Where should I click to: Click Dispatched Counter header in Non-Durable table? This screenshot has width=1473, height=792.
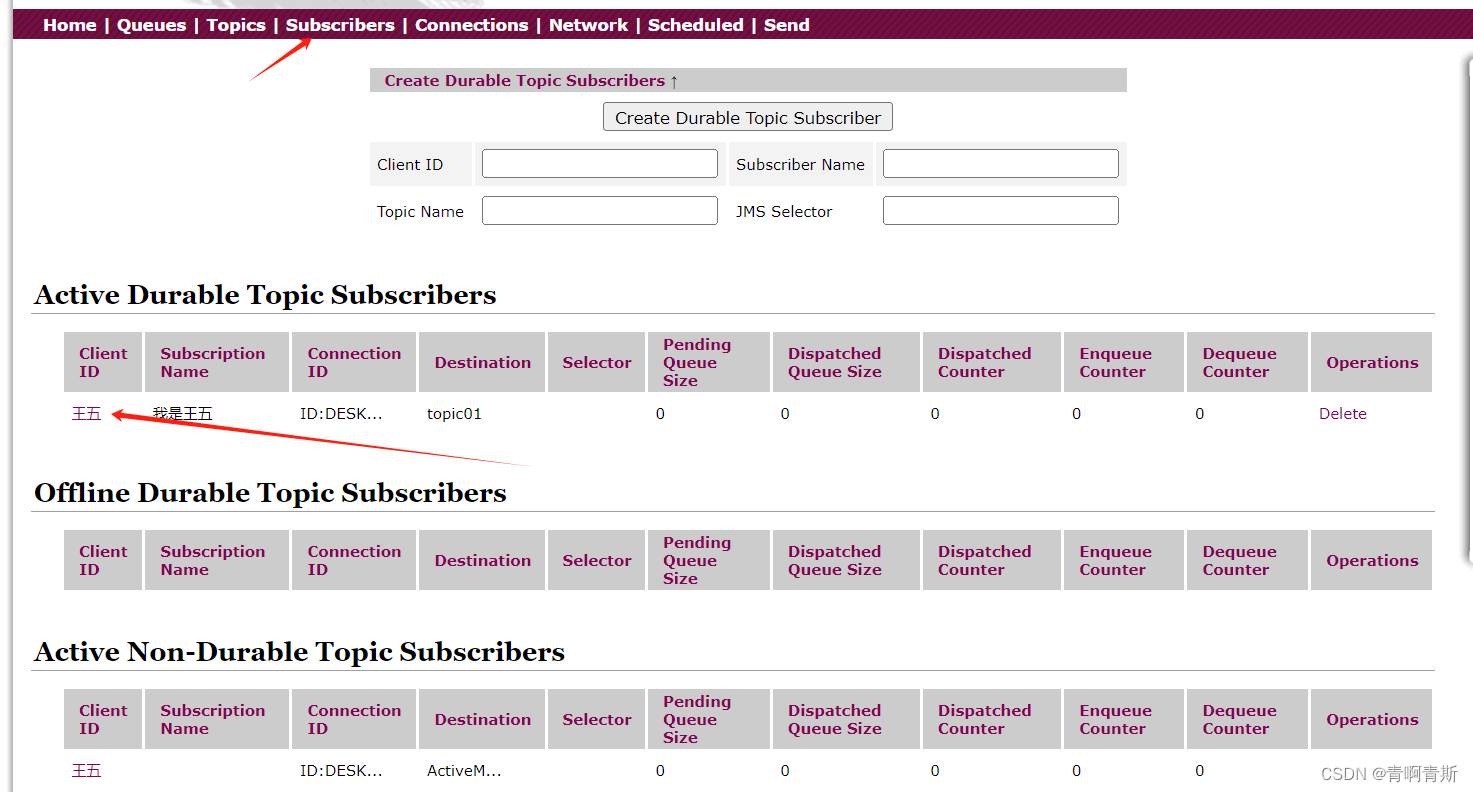992,719
